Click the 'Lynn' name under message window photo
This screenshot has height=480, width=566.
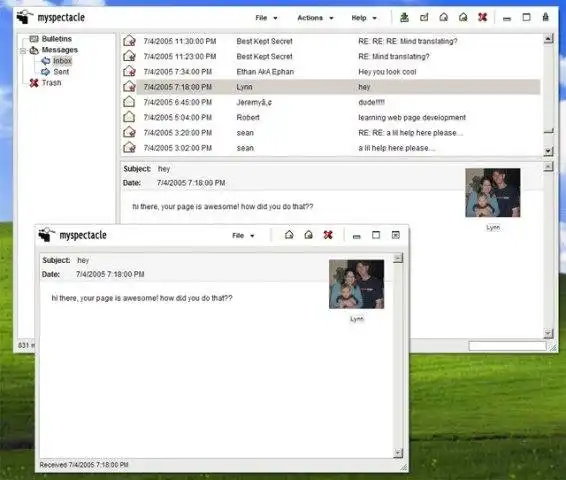357,319
